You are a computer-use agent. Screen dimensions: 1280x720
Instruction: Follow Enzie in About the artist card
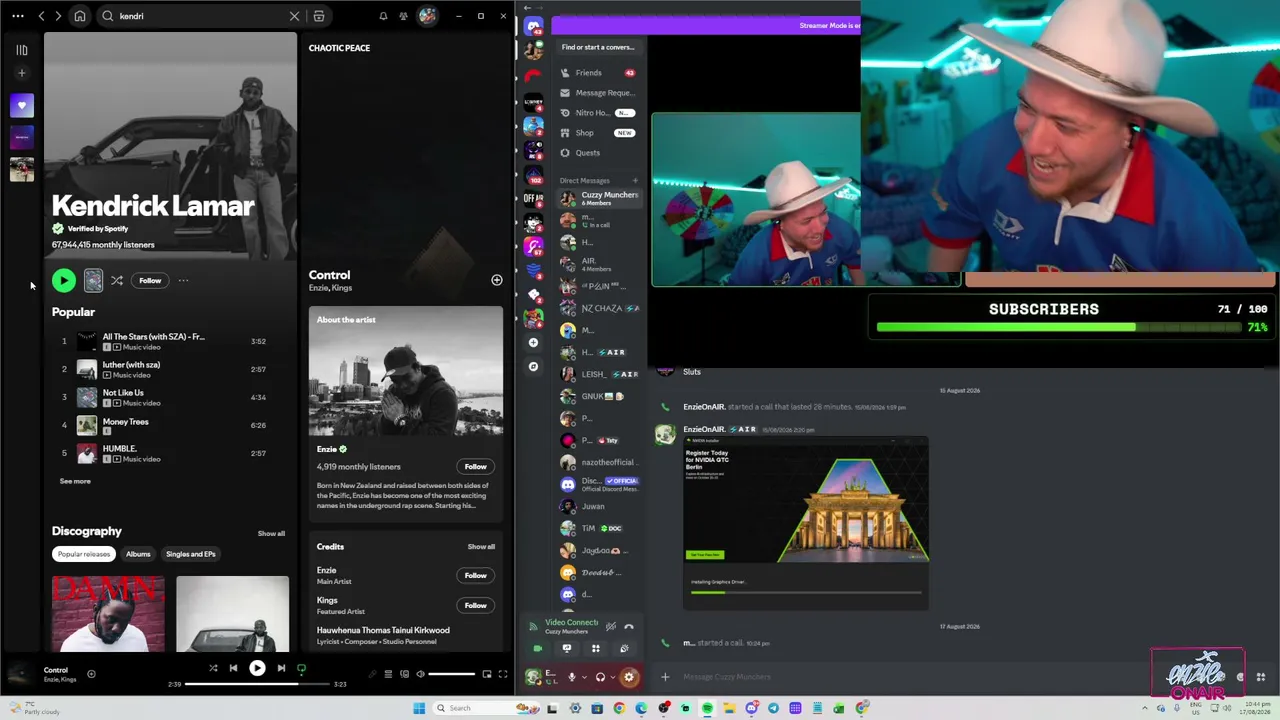475,466
